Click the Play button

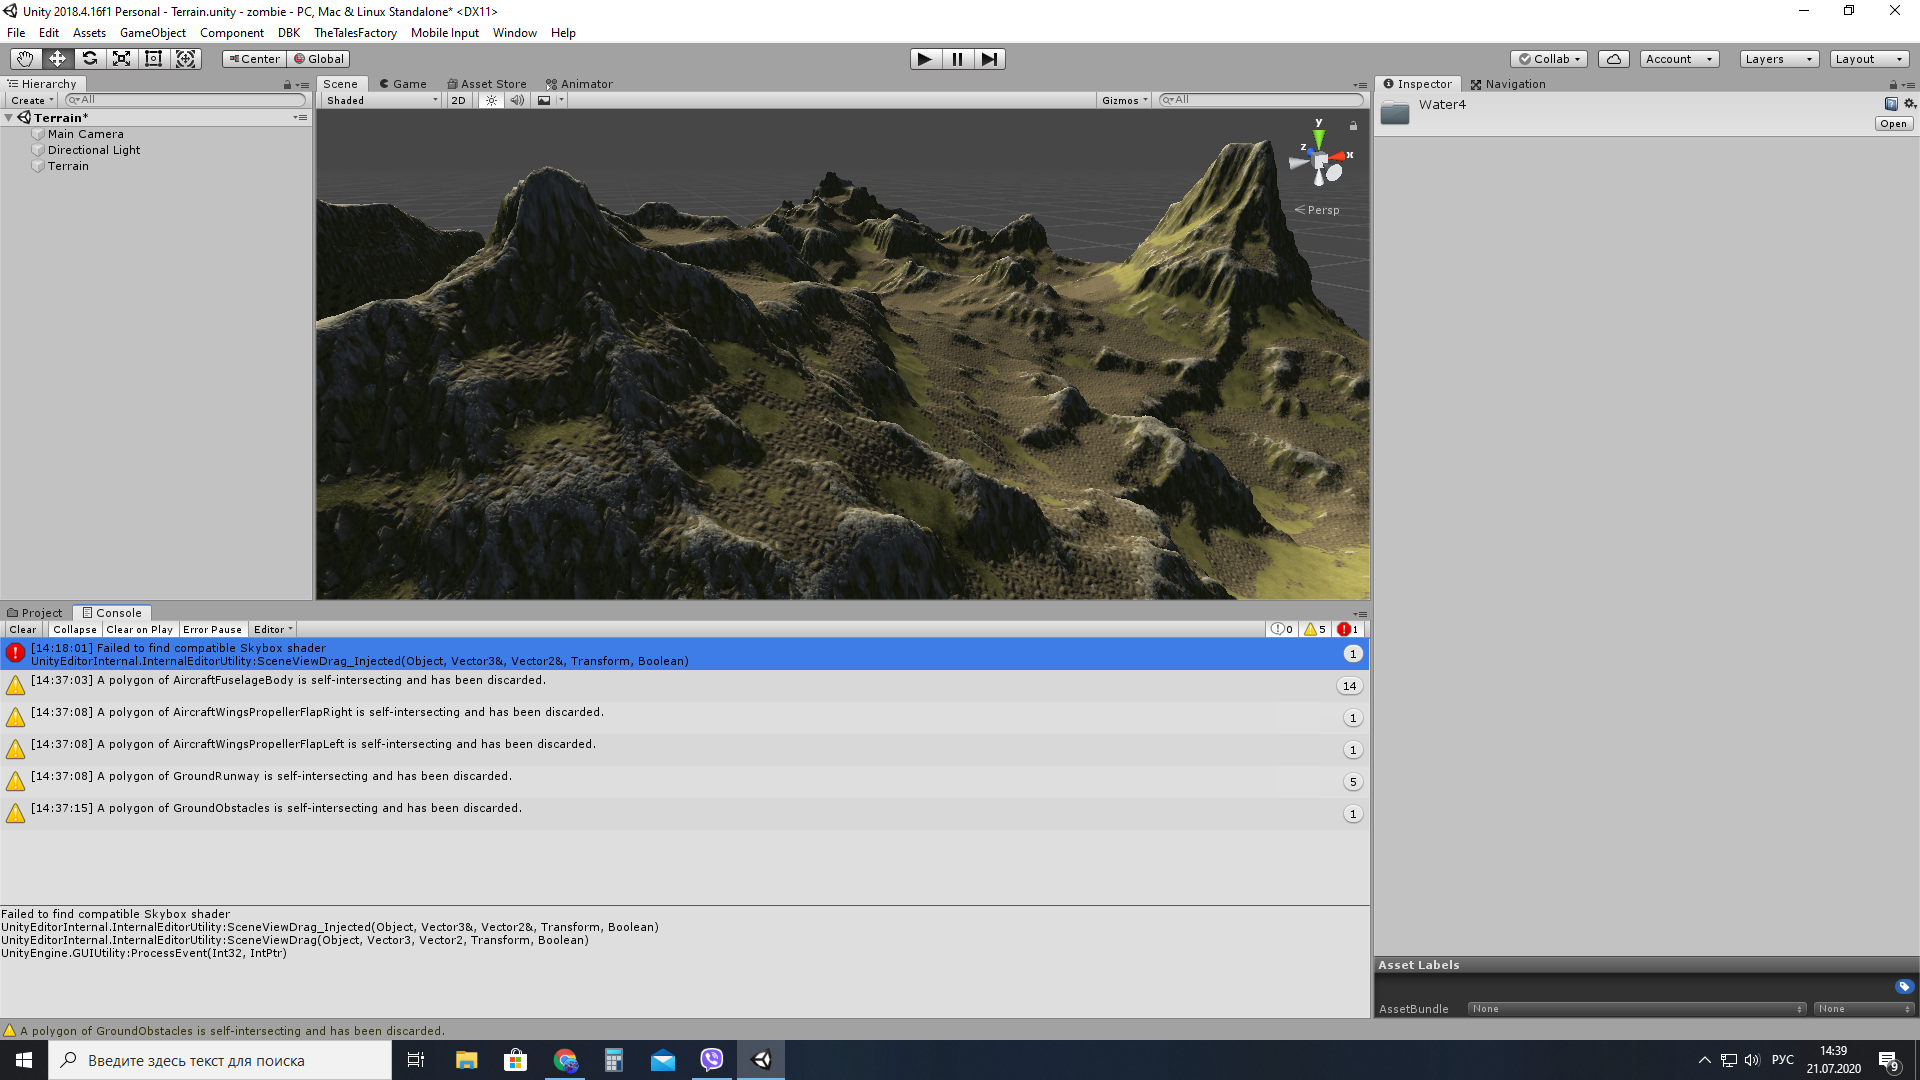click(925, 59)
